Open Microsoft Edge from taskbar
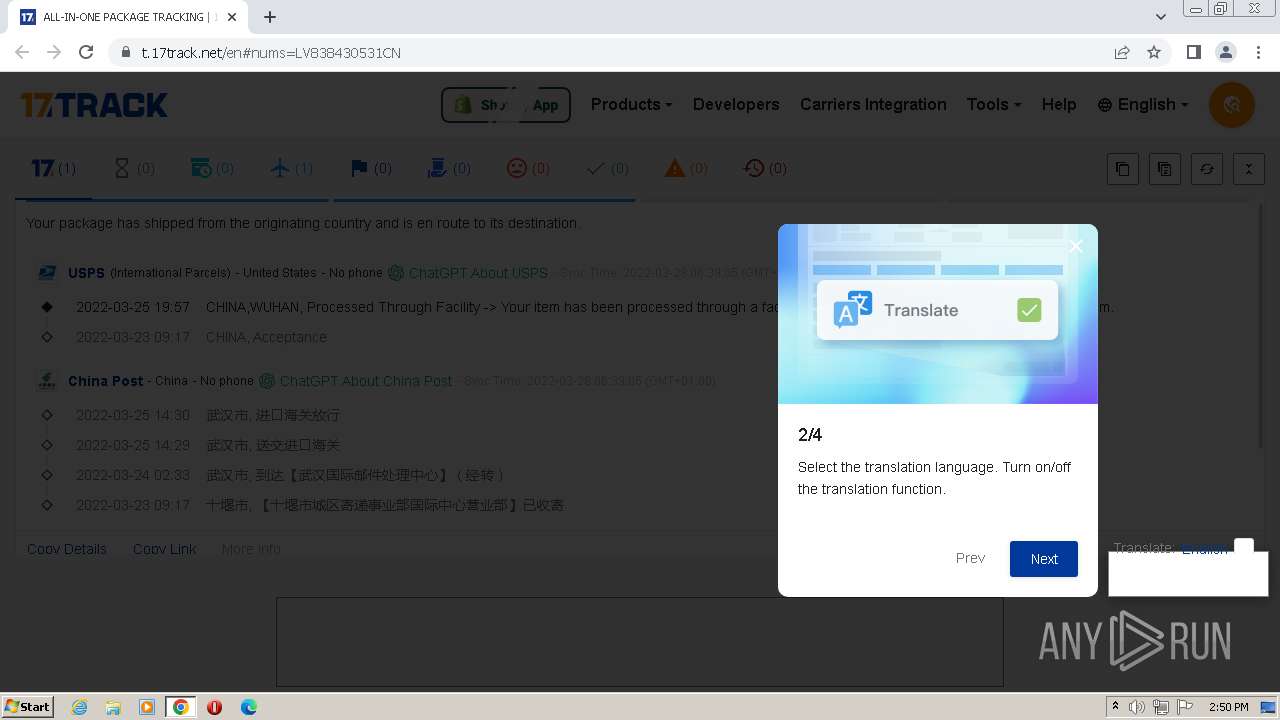This screenshot has height=720, width=1280. point(248,707)
